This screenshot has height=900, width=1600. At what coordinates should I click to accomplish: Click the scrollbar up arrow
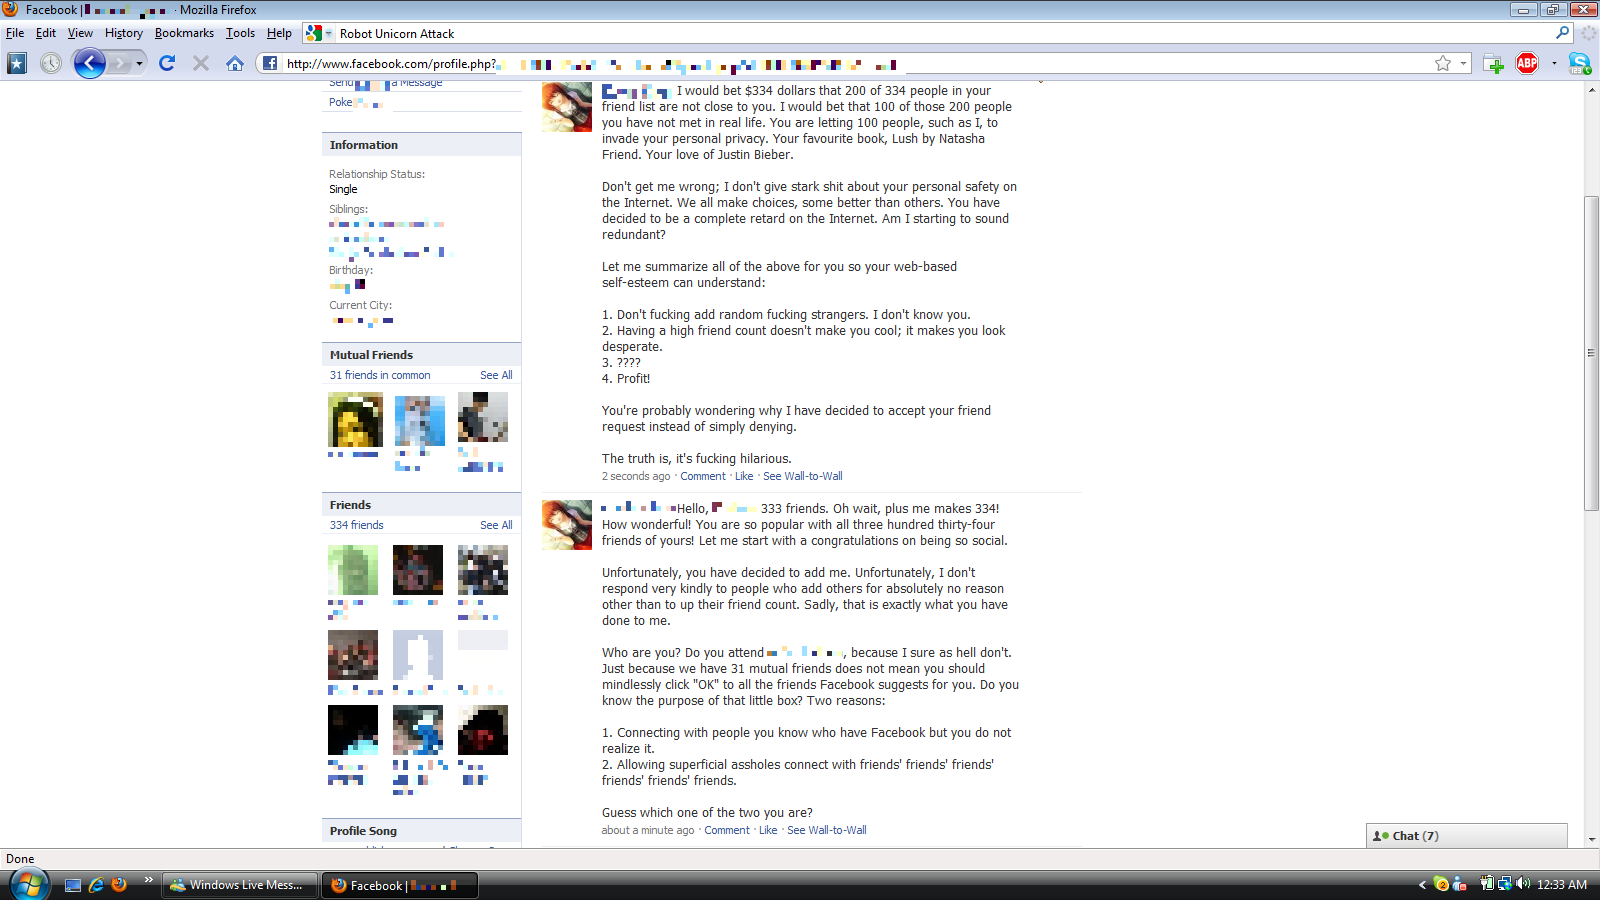point(1592,90)
